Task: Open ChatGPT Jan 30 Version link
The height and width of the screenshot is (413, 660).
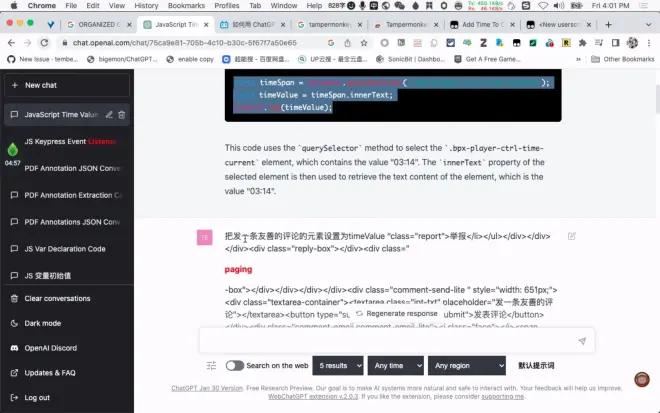Action: [x=207, y=388]
